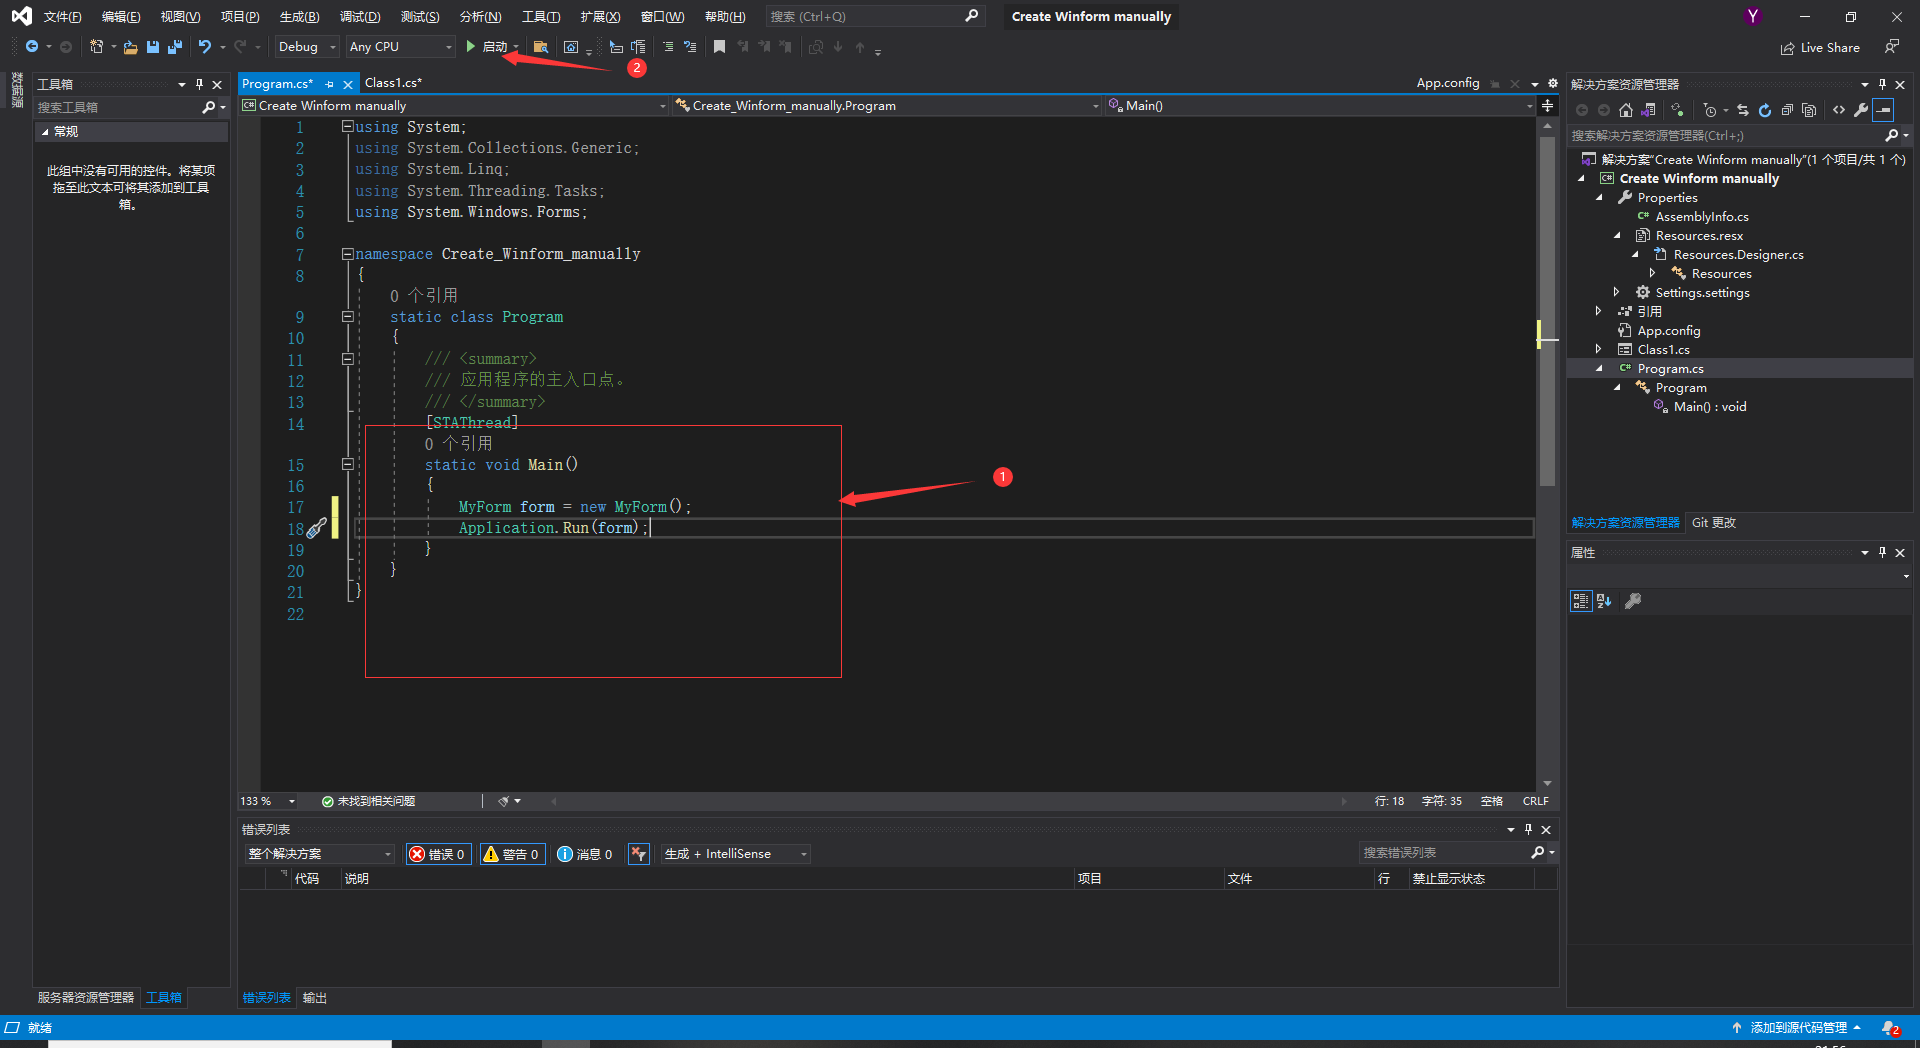1920x1048 pixels.
Task: Expand the Class1.cs tree item
Action: (x=1600, y=349)
